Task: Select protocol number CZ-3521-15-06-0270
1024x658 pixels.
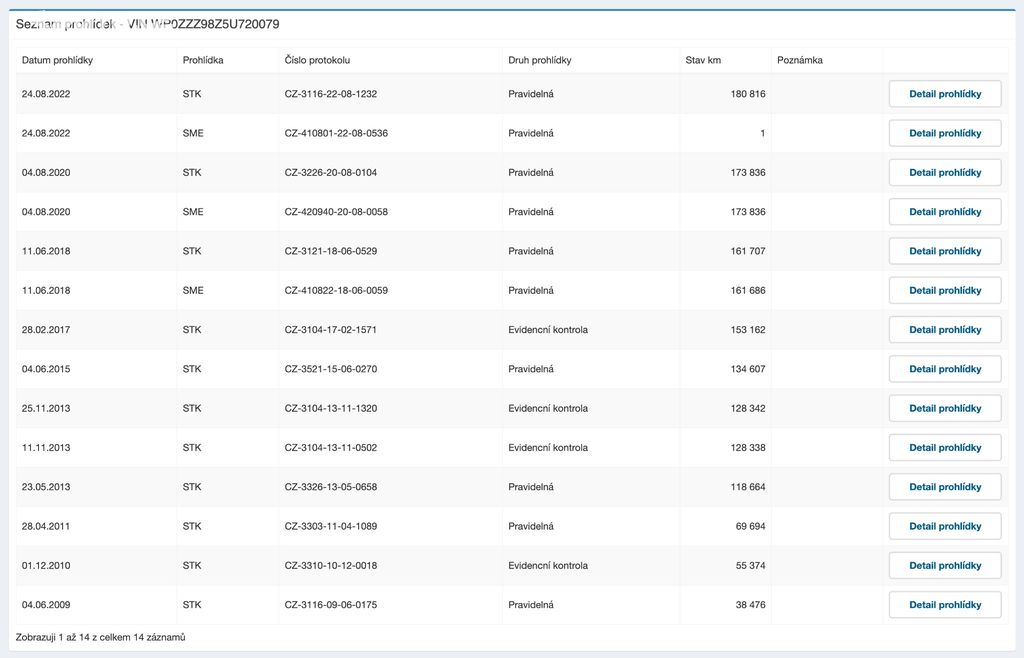Action: 330,369
